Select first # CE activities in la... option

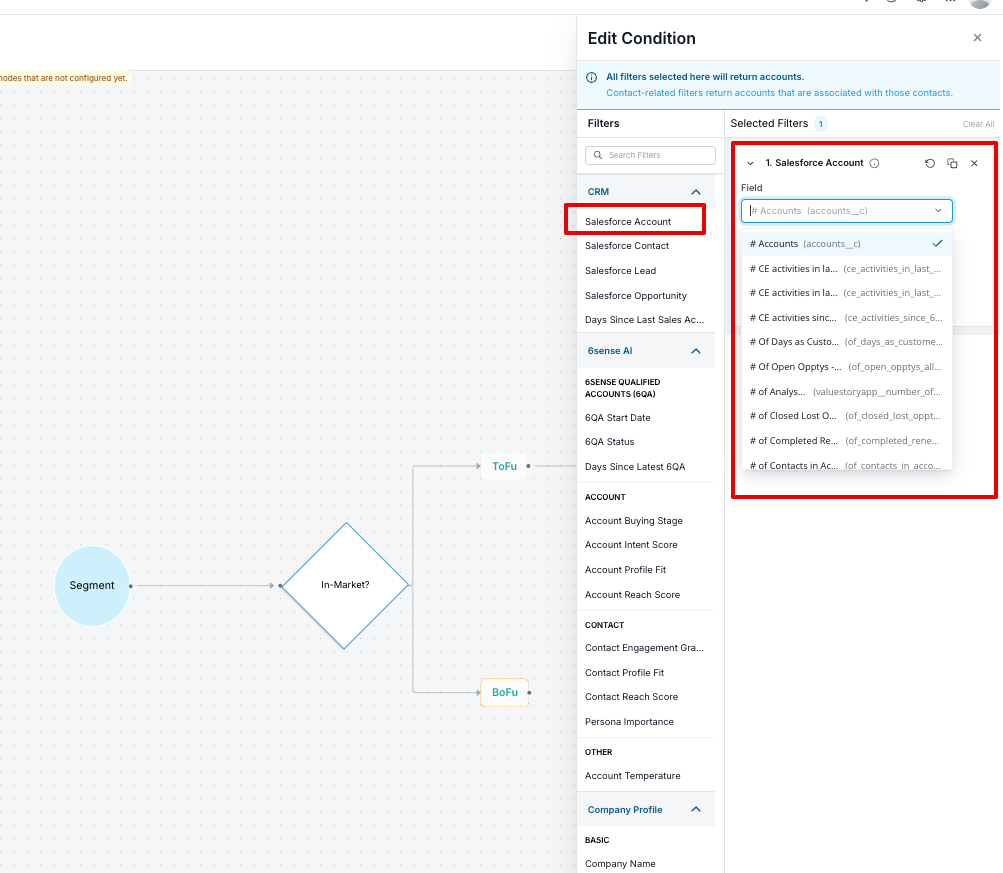846,269
